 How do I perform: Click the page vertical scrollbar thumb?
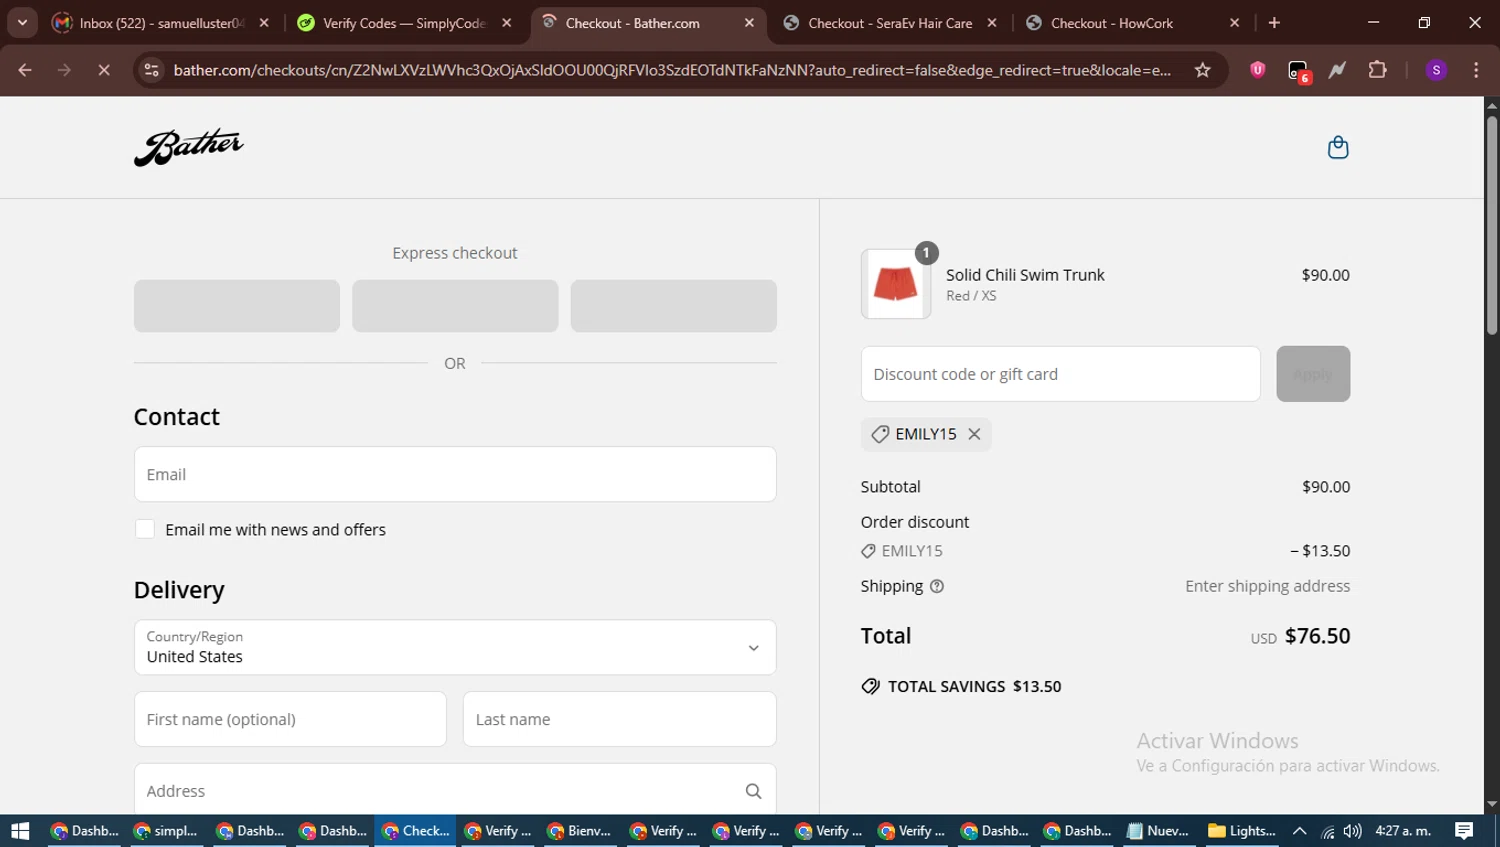(x=1492, y=225)
